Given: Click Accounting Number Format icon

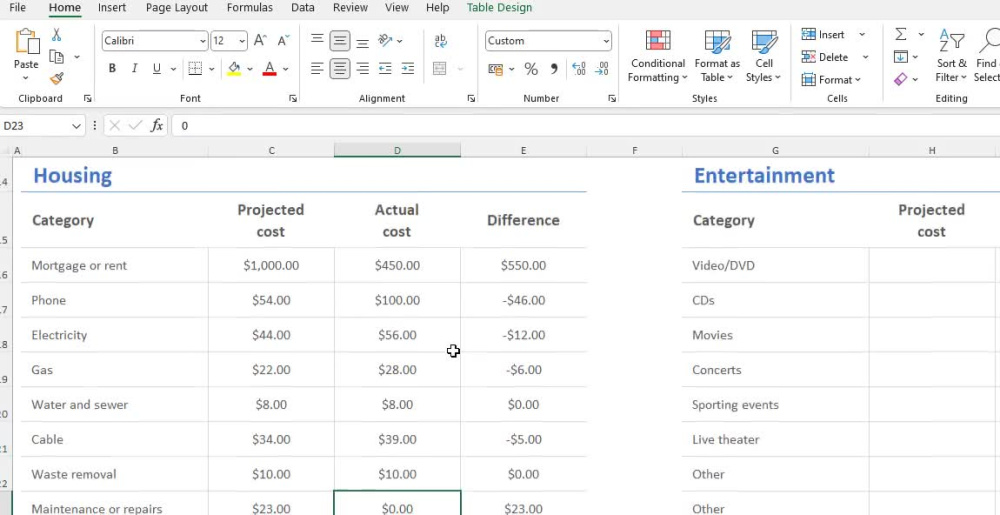Looking at the screenshot, I should click(x=496, y=69).
